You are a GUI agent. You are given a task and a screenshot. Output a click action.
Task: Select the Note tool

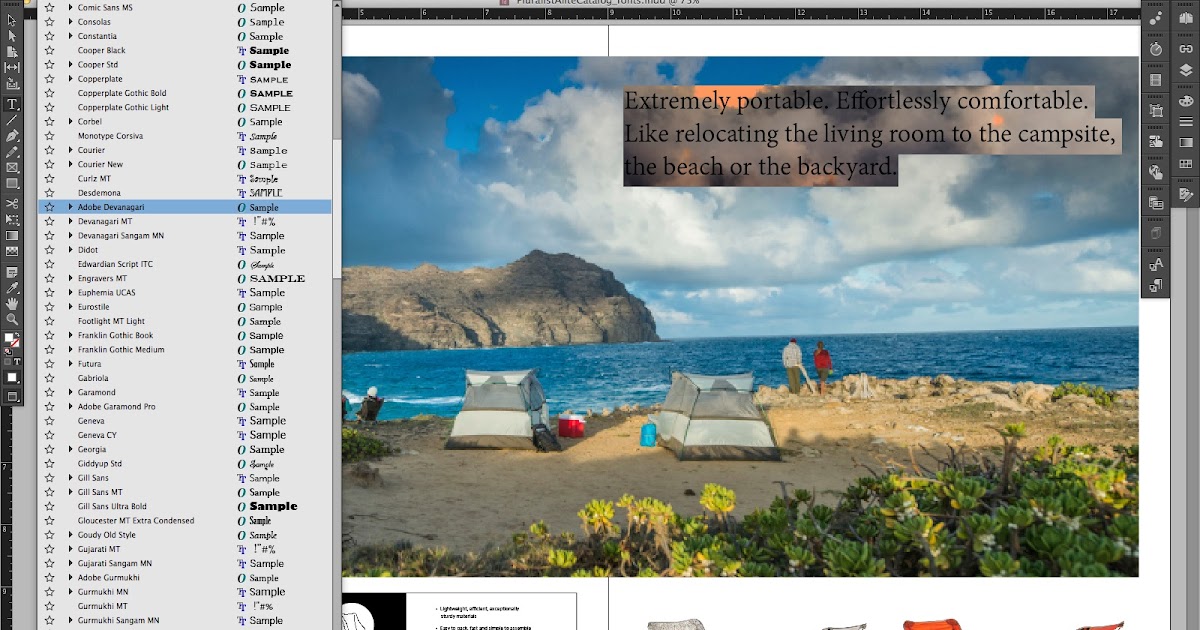coord(12,271)
